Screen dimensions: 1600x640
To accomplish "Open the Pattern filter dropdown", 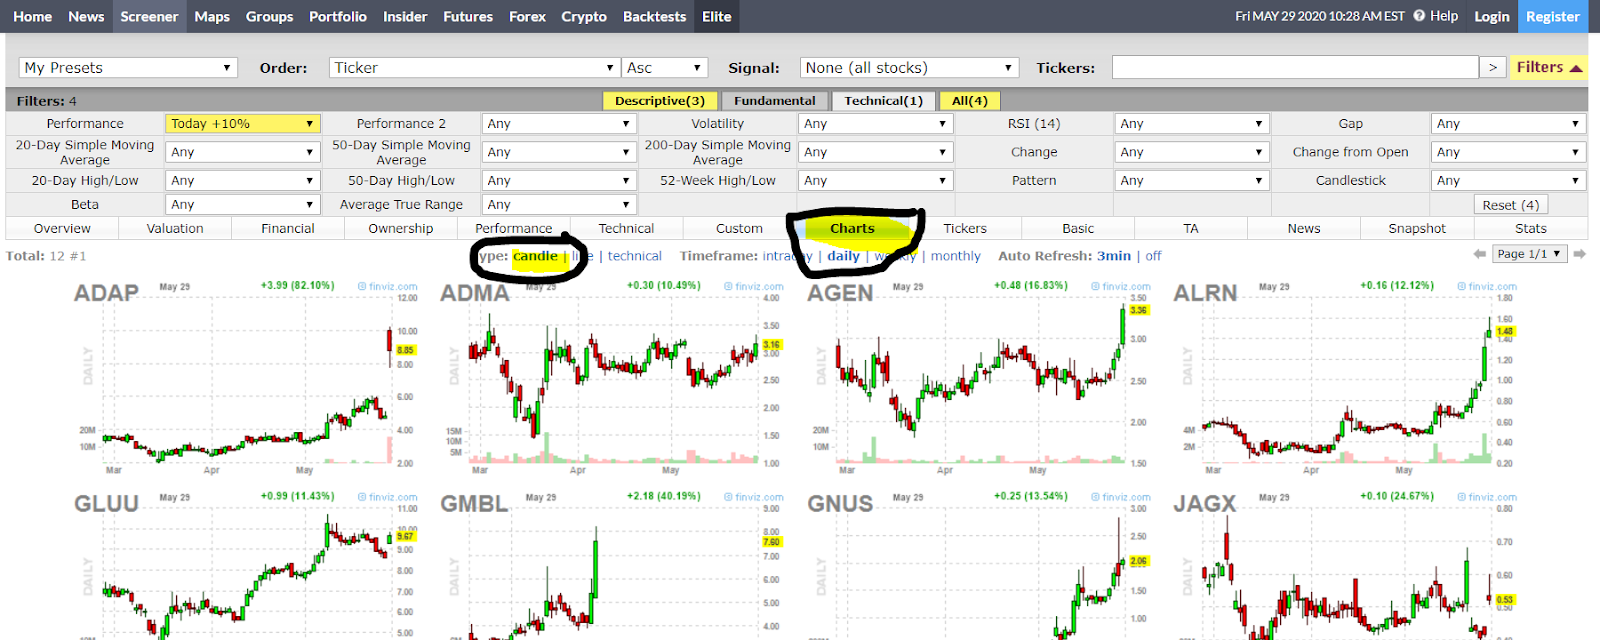I will 1192,180.
